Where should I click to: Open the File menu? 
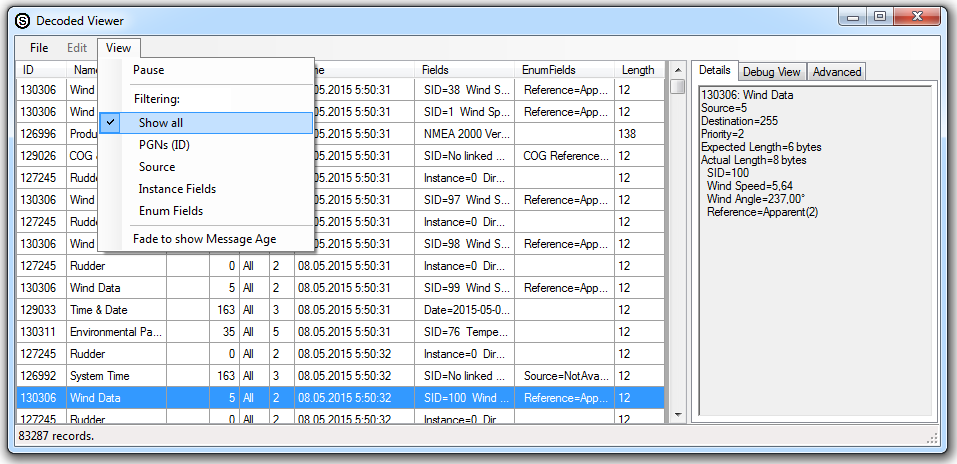click(x=39, y=48)
